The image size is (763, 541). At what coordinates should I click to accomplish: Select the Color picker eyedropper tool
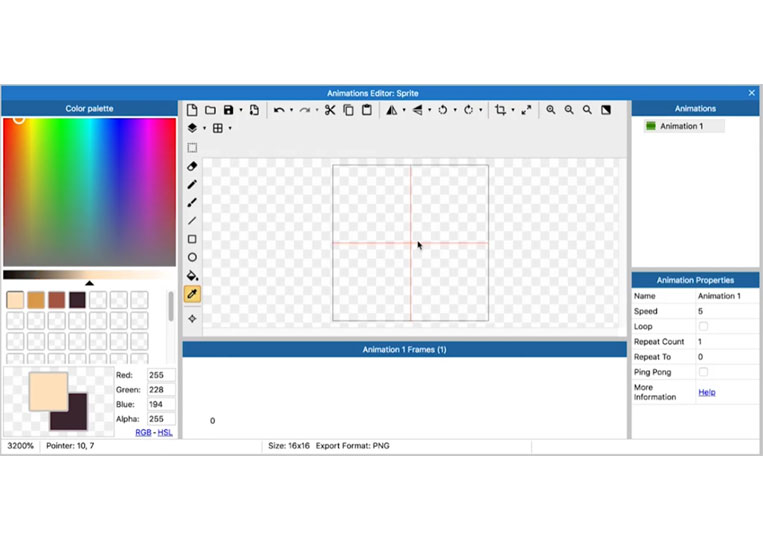click(x=192, y=294)
